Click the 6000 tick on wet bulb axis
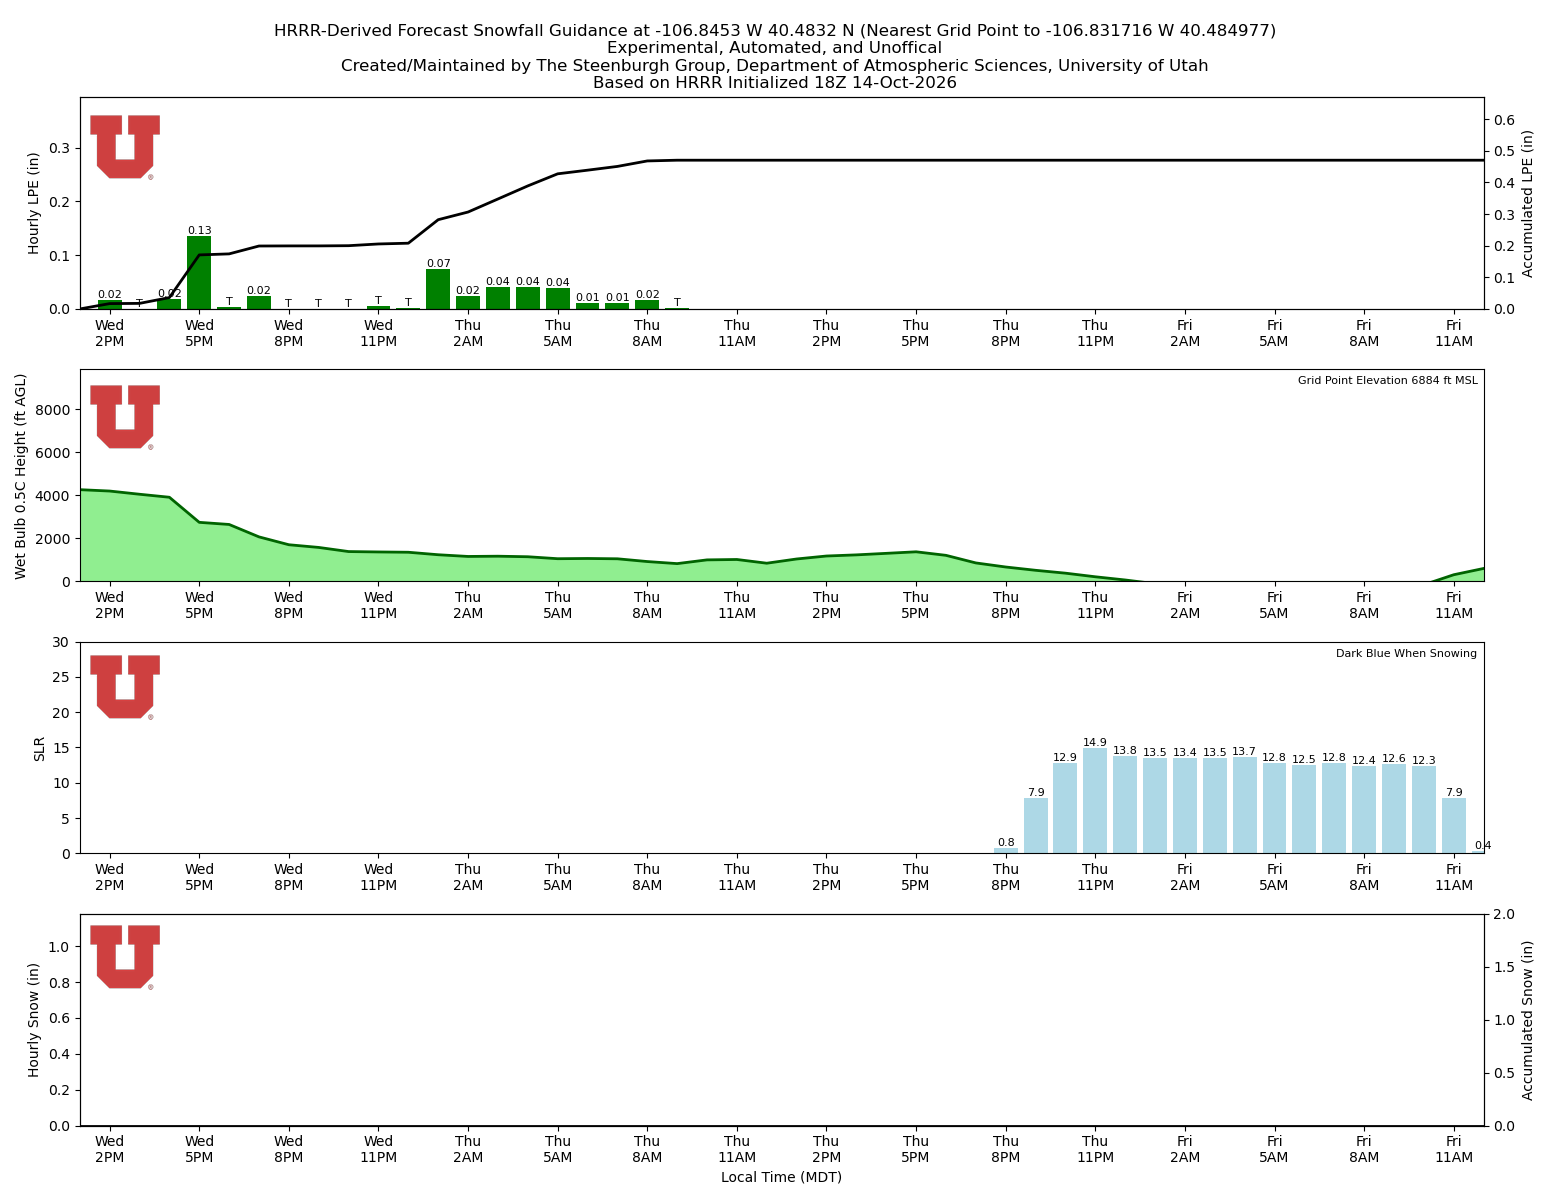The image size is (1550, 1200). (55, 453)
